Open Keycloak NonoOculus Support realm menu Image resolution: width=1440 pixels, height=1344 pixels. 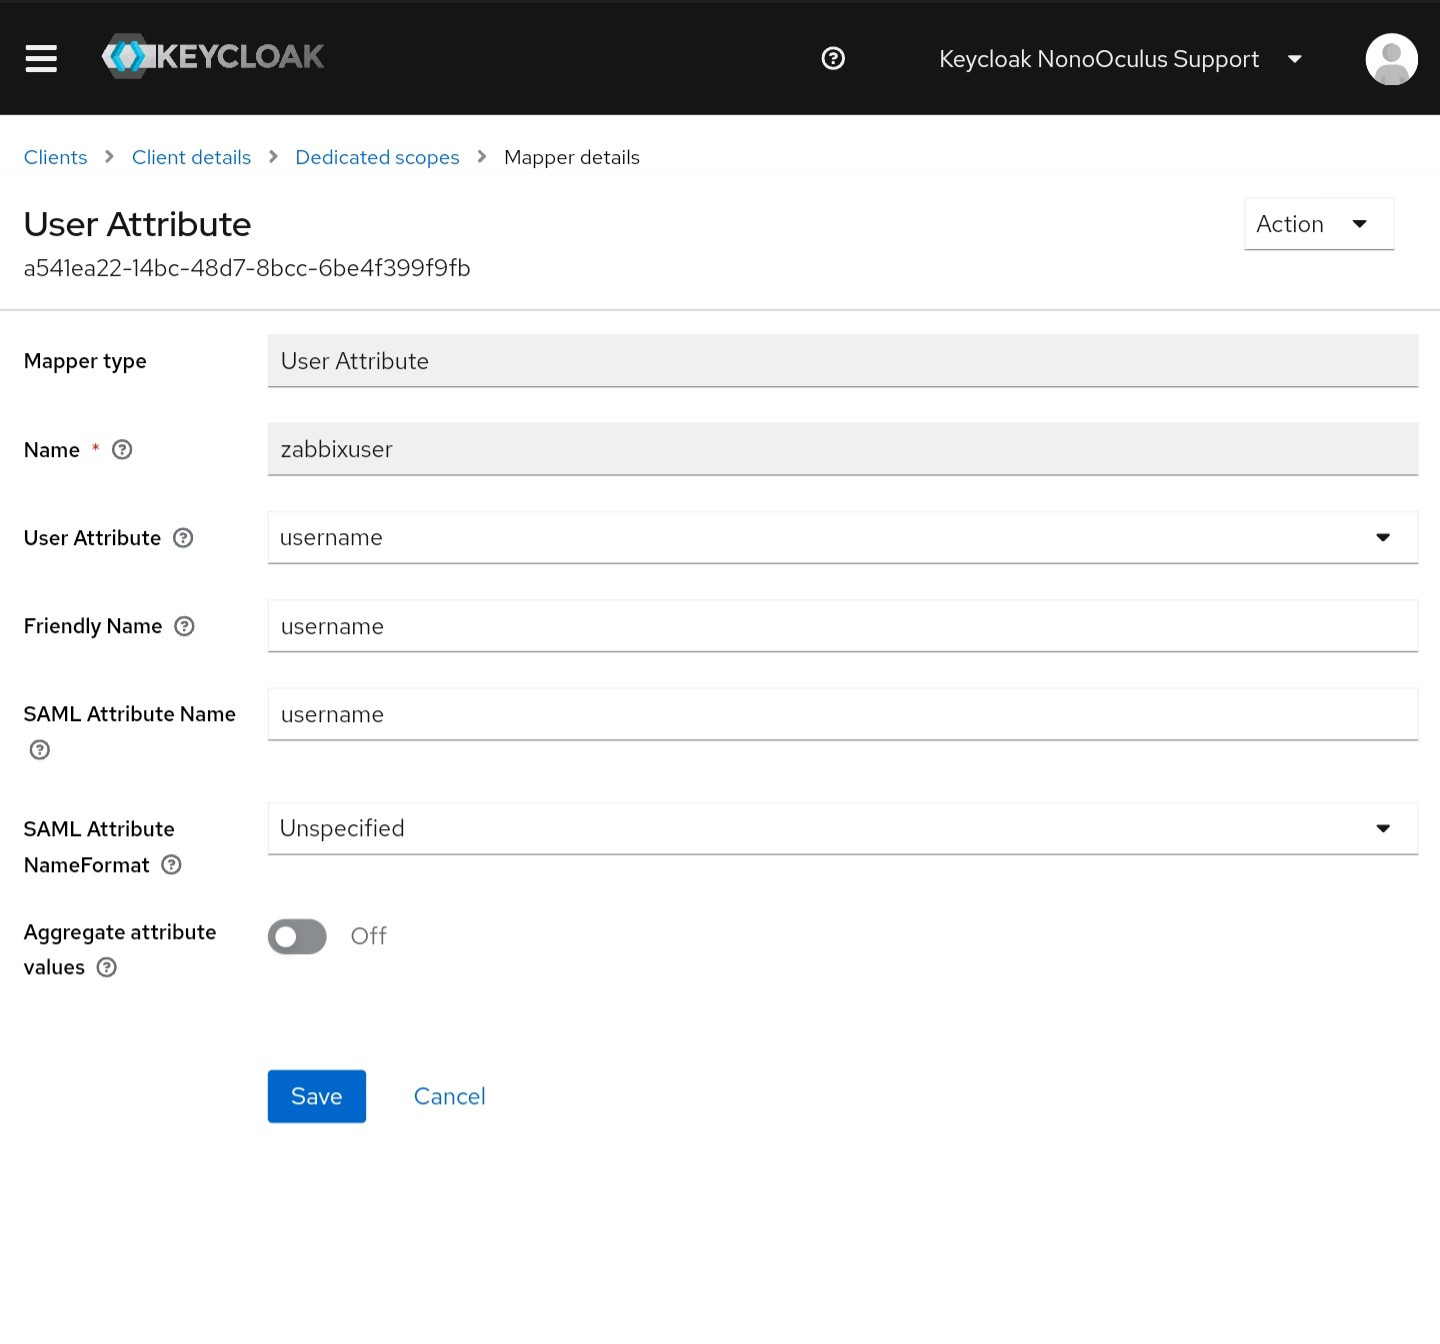(x=1119, y=59)
